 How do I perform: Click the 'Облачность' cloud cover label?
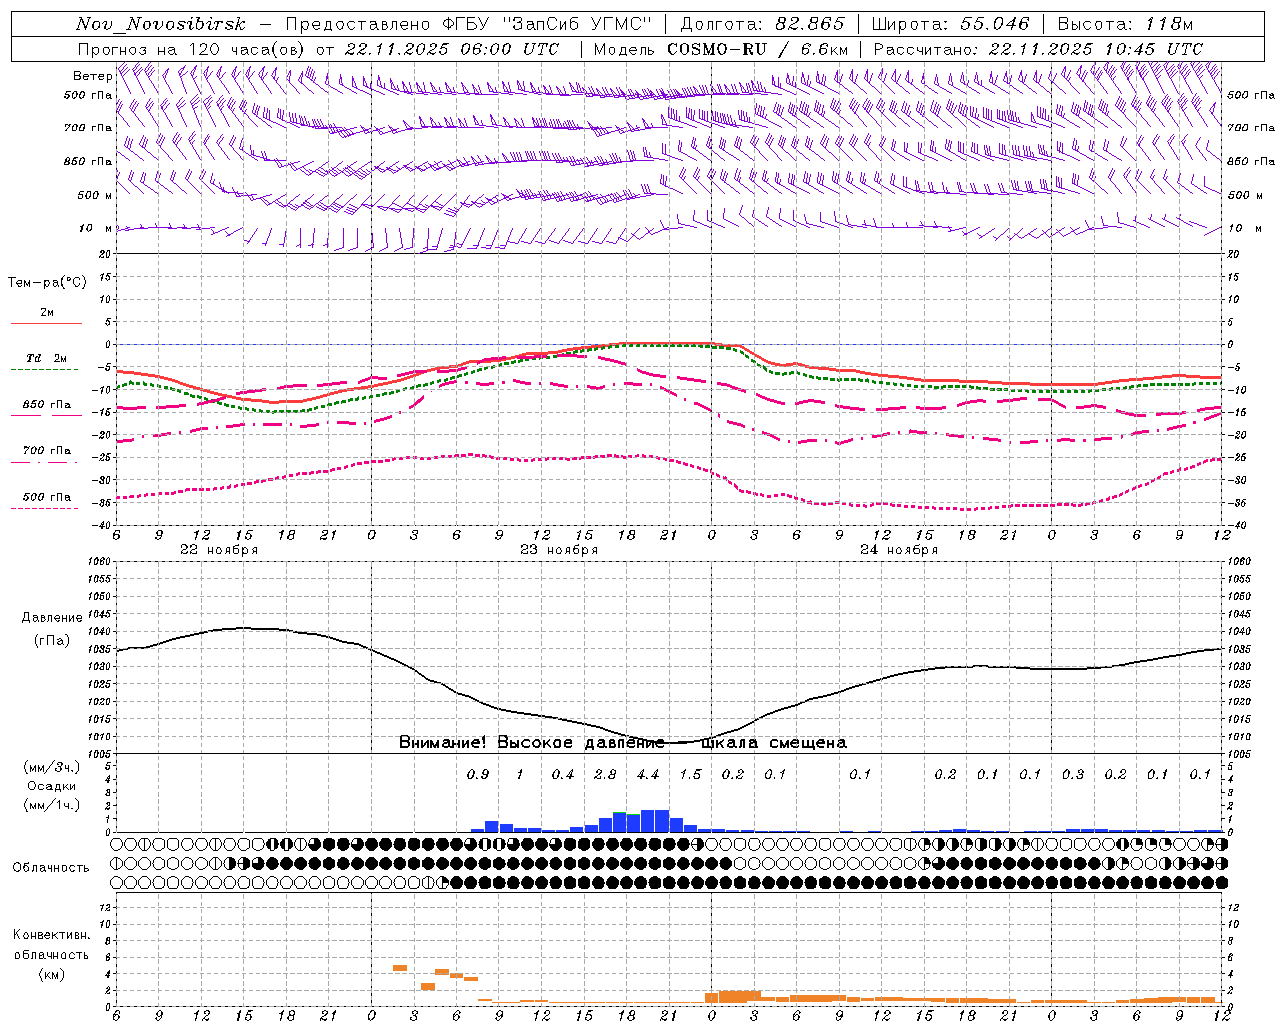tap(51, 868)
